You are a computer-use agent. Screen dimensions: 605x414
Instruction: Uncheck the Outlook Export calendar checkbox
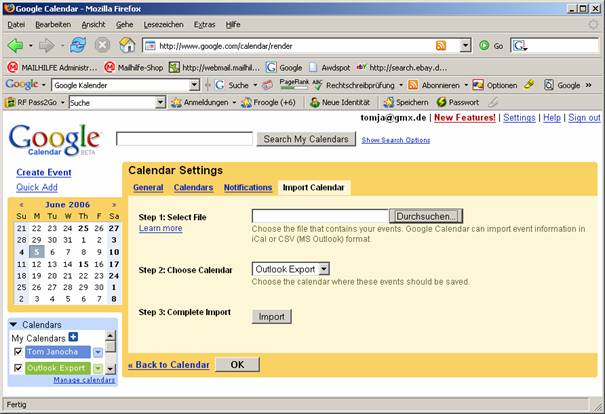(x=18, y=368)
